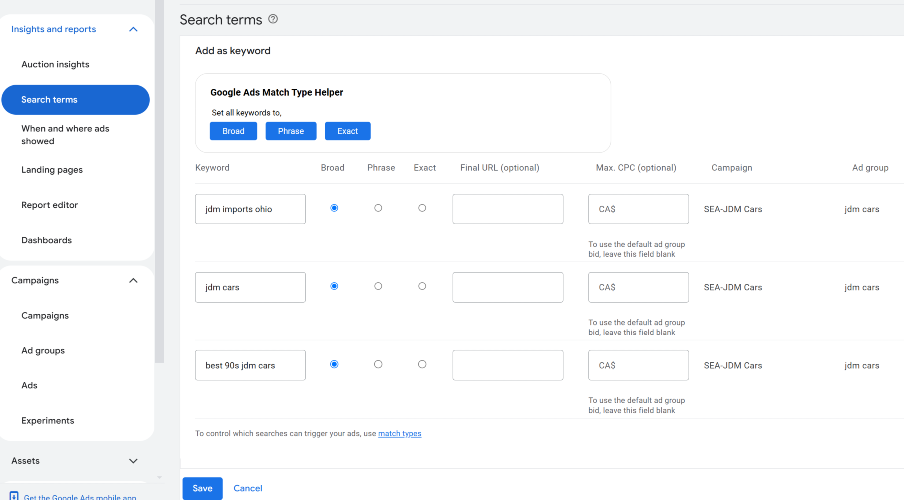This screenshot has height=500, width=904.
Task: Save the added keywords
Action: click(202, 488)
